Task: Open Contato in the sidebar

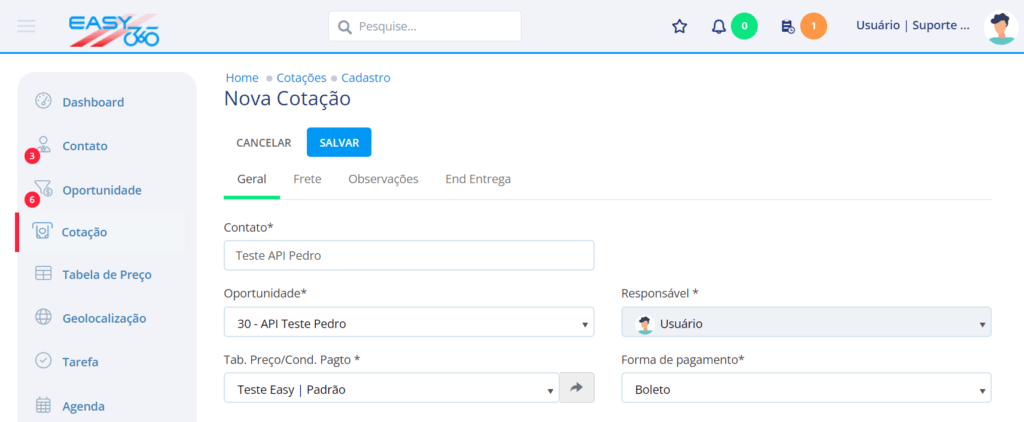Action: pos(85,146)
